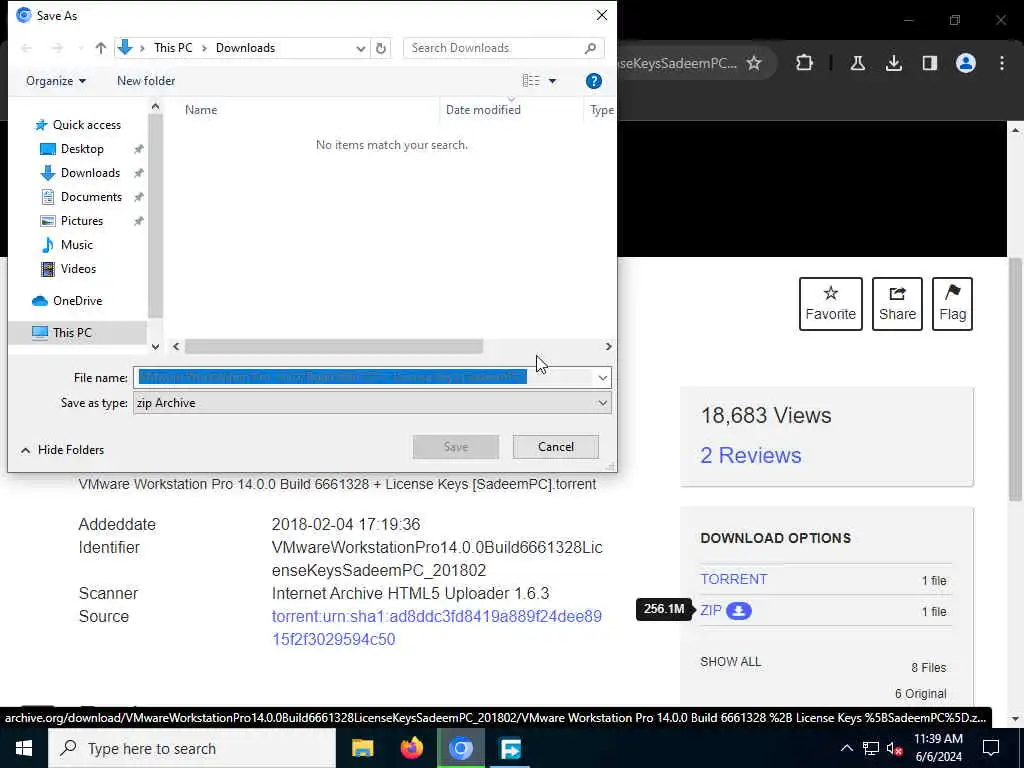Select Documents in navigation pane
Image resolution: width=1024 pixels, height=768 pixels.
click(x=91, y=197)
